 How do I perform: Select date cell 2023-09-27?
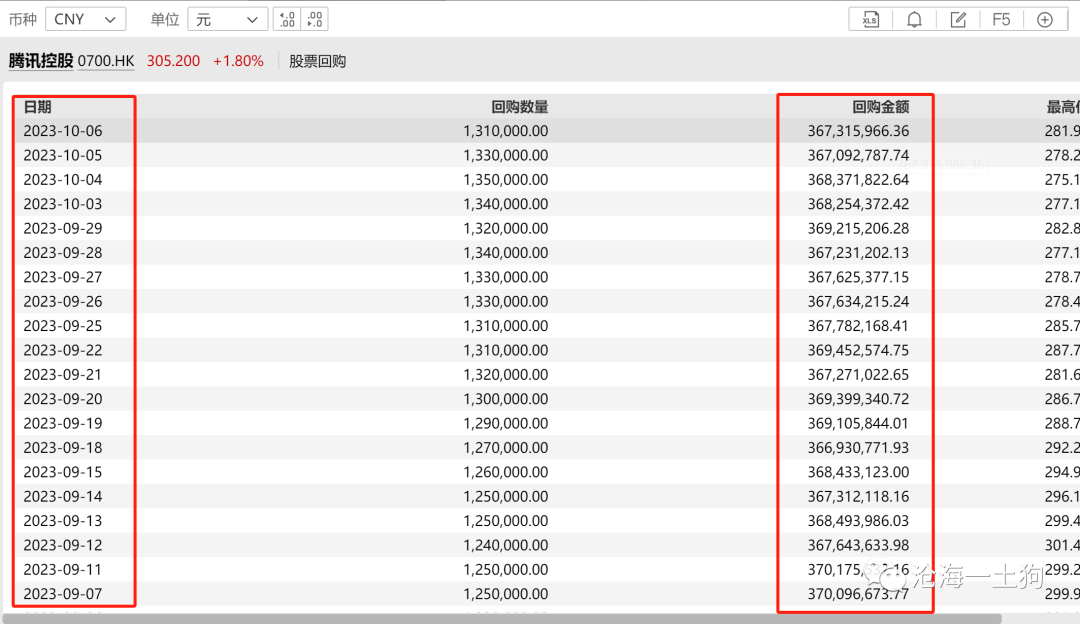[x=63, y=277]
